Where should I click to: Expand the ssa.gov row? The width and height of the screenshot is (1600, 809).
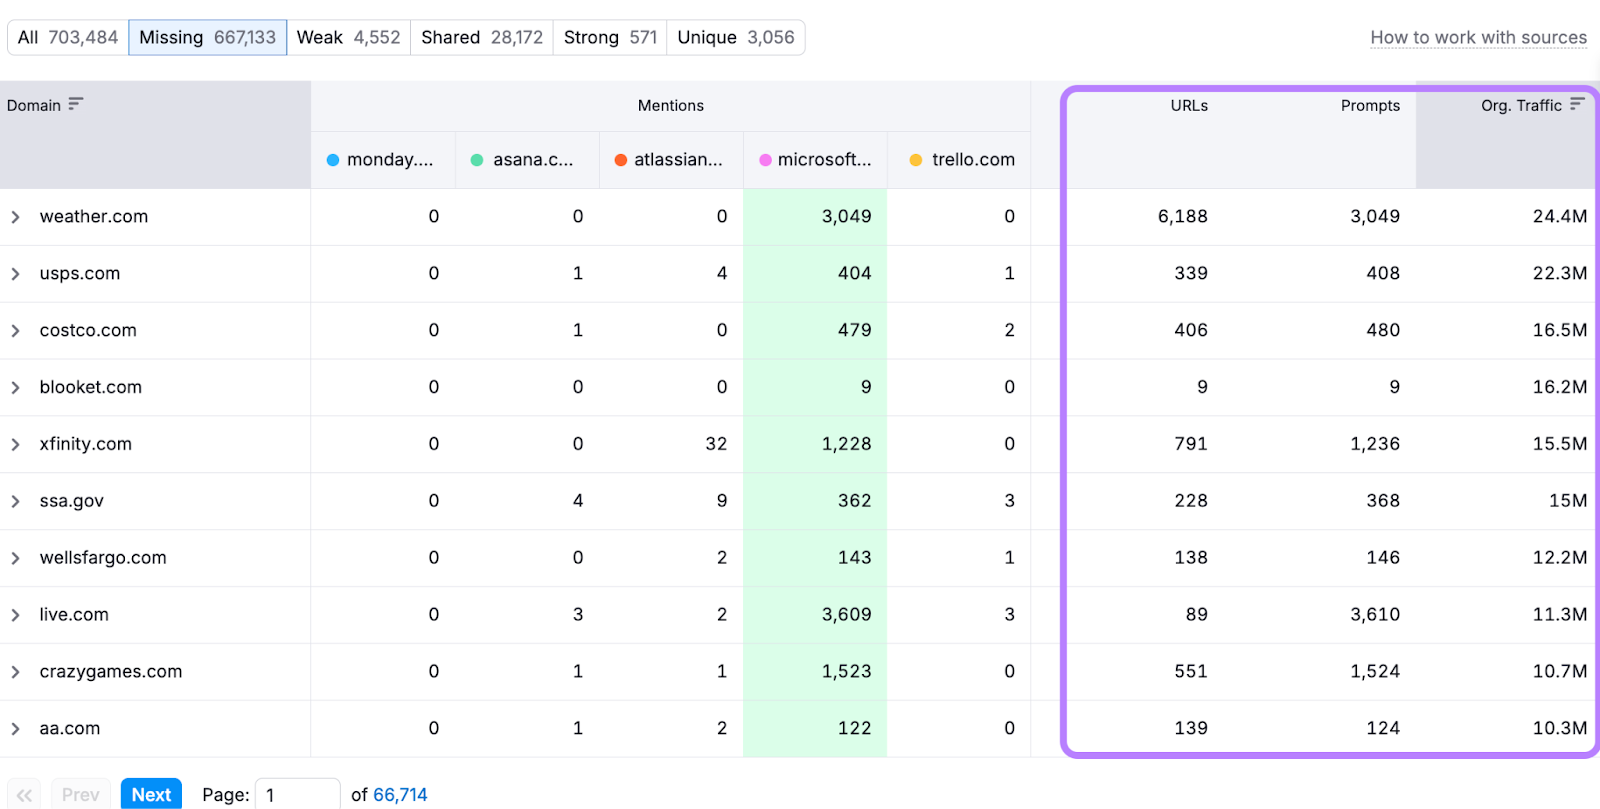pyautogui.click(x=15, y=502)
